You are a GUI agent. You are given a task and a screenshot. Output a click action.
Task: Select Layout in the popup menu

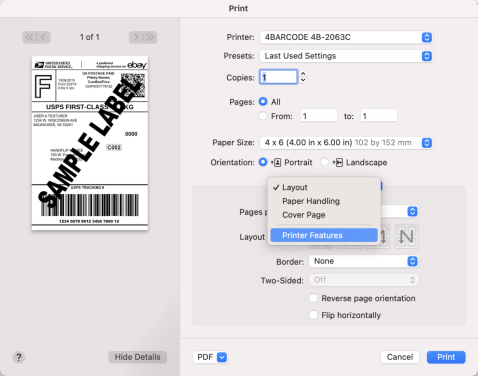coord(324,187)
